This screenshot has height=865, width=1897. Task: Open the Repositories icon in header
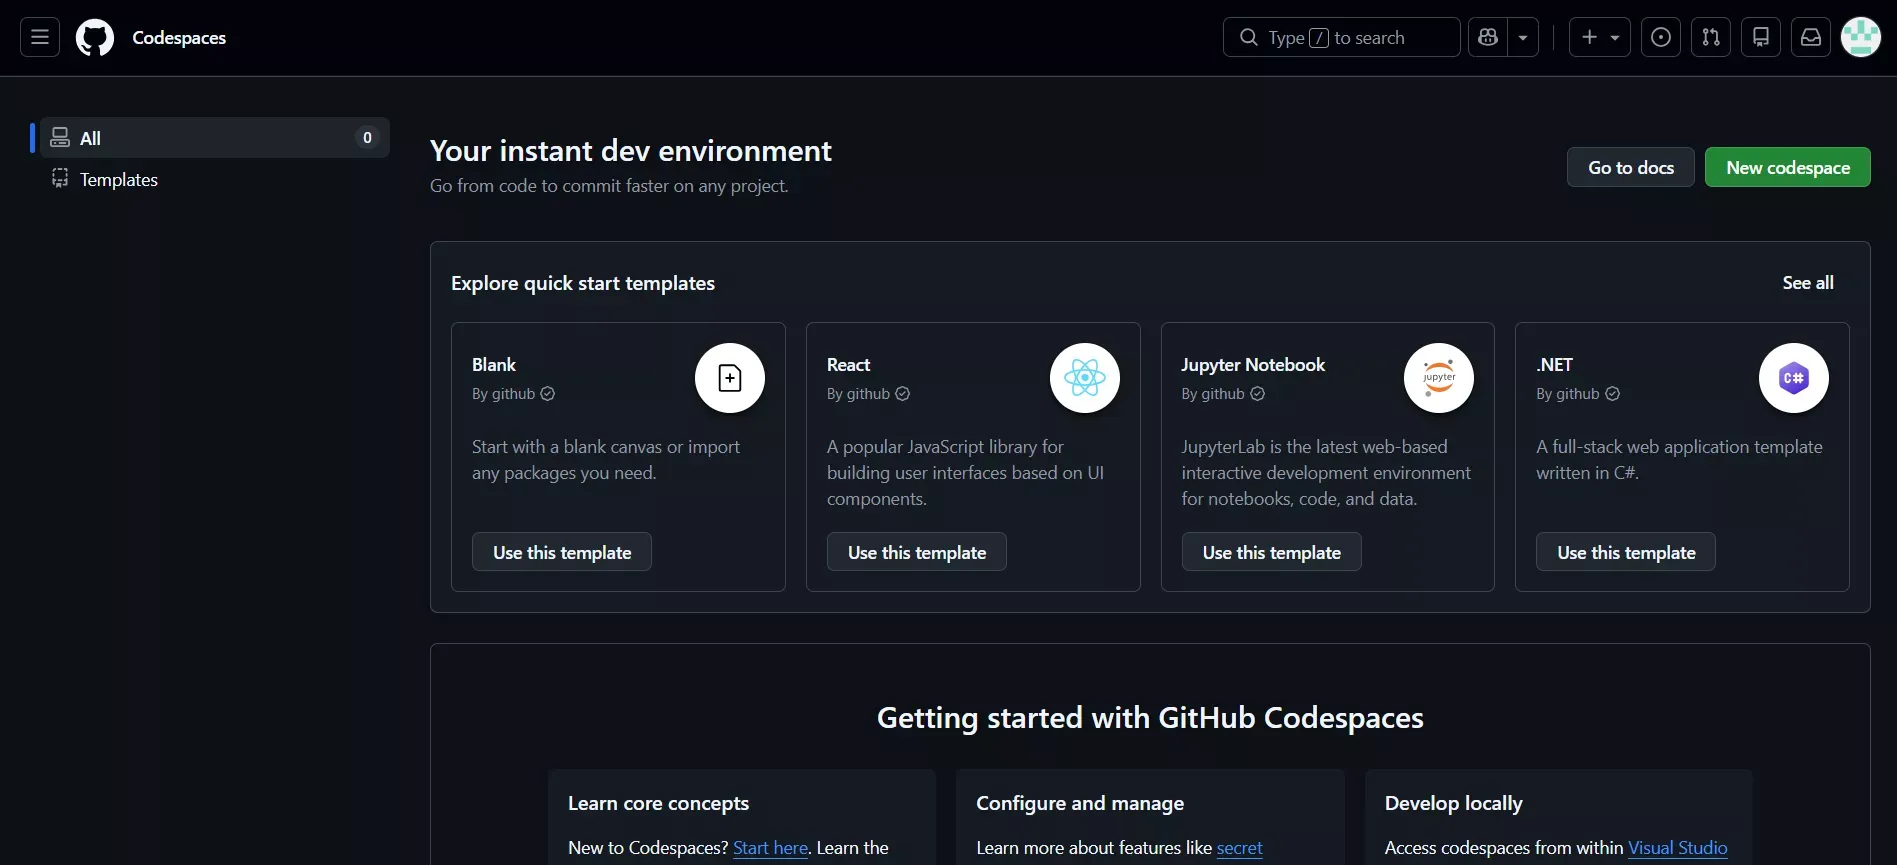[1761, 37]
